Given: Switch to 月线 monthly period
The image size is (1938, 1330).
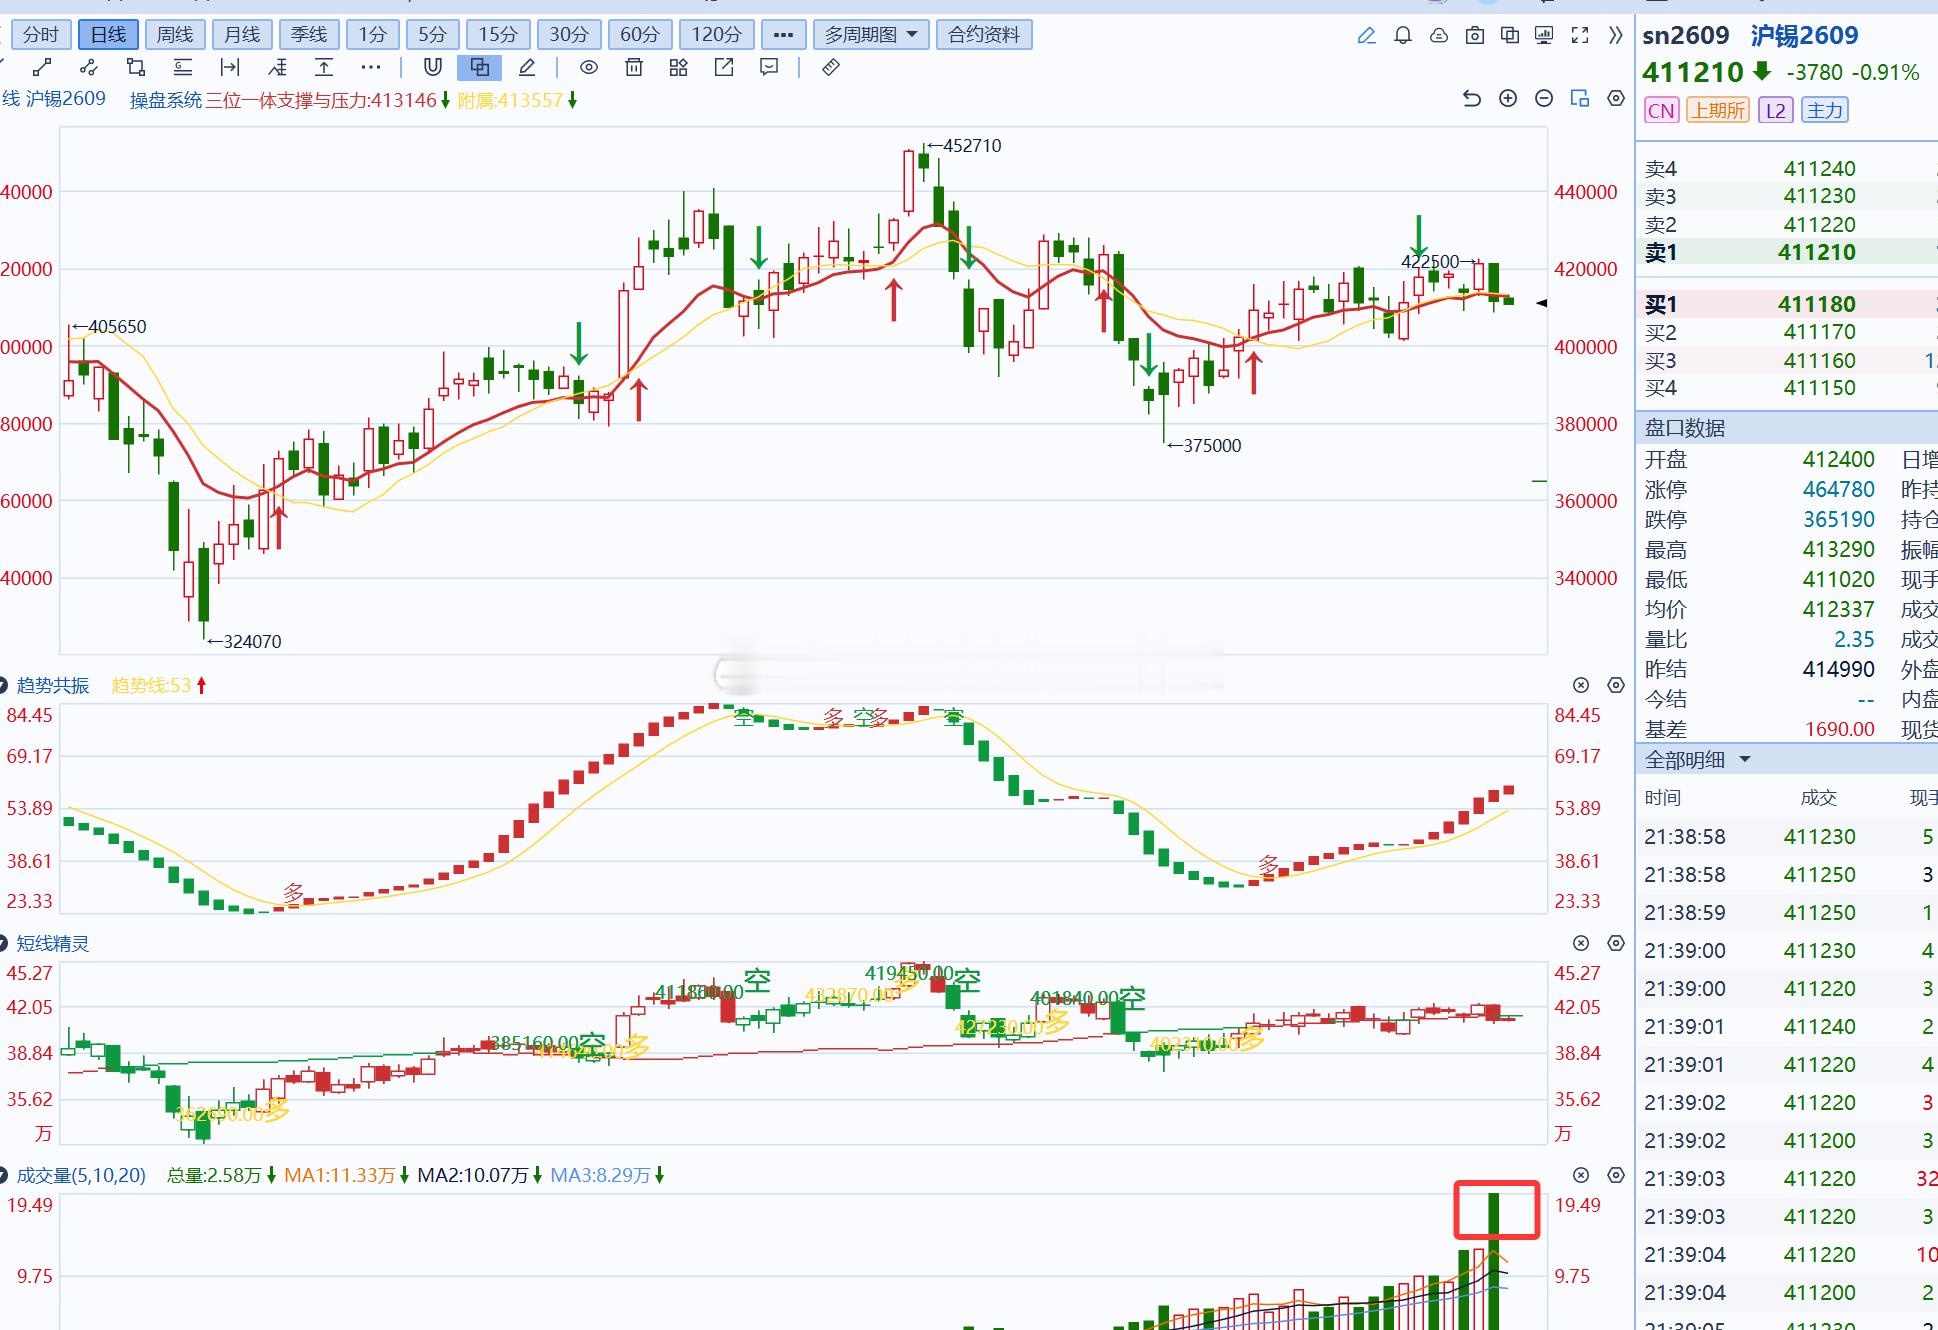Looking at the screenshot, I should [242, 35].
